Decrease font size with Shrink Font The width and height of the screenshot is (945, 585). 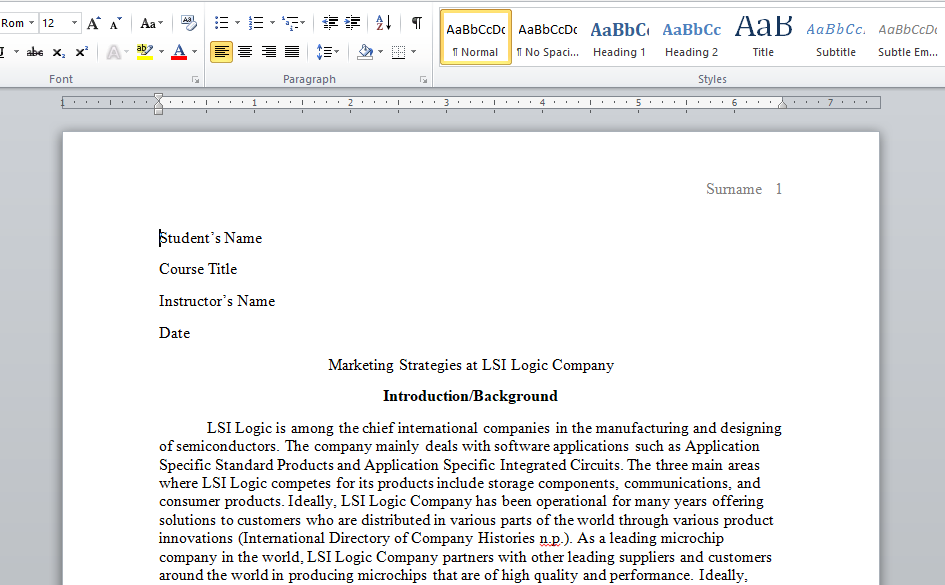pyautogui.click(x=116, y=23)
